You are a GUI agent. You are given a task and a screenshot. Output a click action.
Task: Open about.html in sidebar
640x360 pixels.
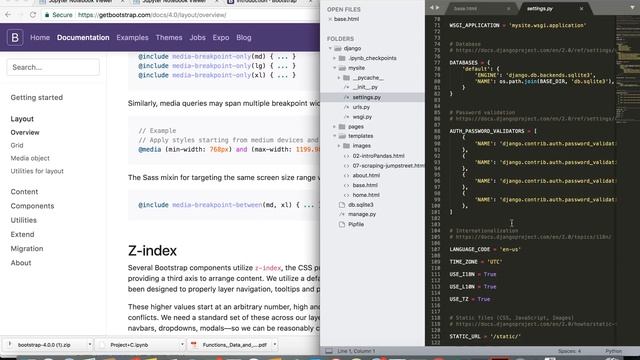pos(366,176)
